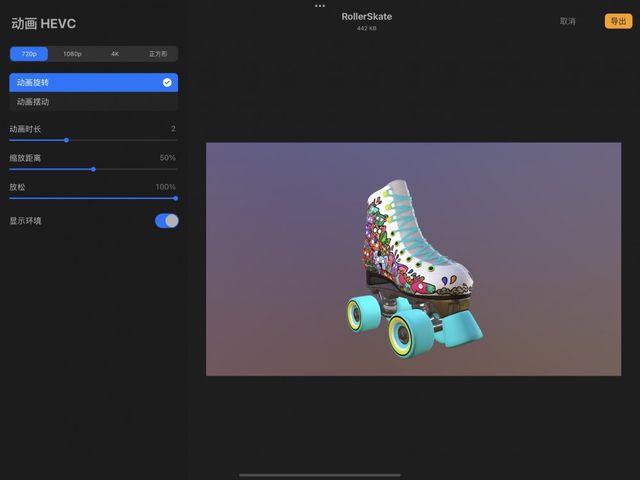Click the roller skate preview image
This screenshot has width=640, height=480.
pos(413,259)
